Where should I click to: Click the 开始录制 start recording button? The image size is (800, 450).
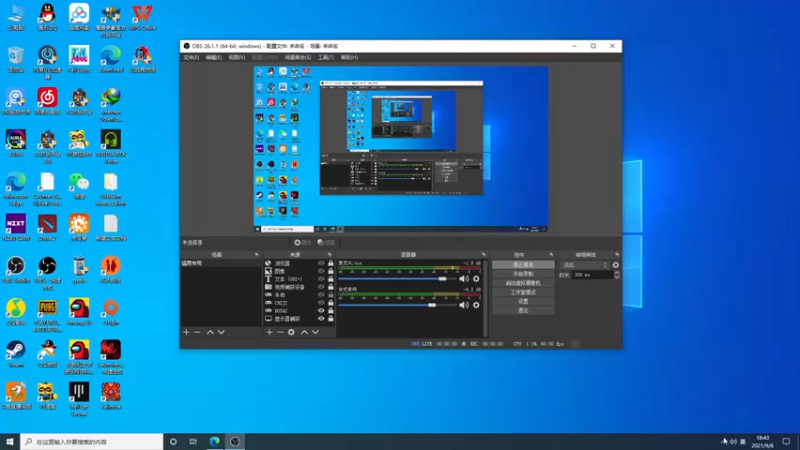523,274
